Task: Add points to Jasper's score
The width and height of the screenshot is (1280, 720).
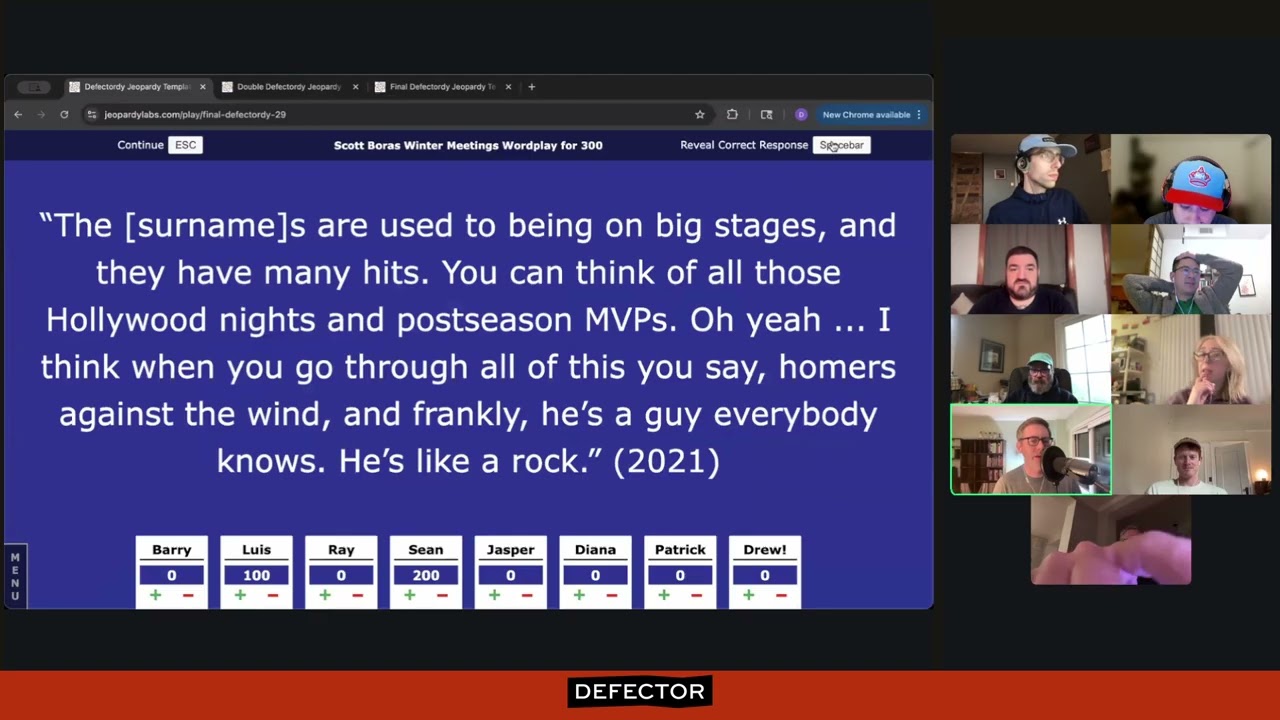Action: point(494,595)
